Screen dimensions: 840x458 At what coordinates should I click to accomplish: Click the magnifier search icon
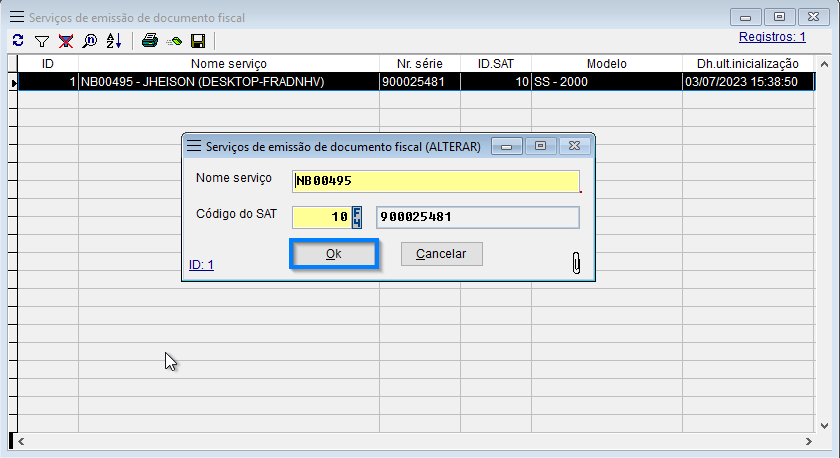[89, 41]
